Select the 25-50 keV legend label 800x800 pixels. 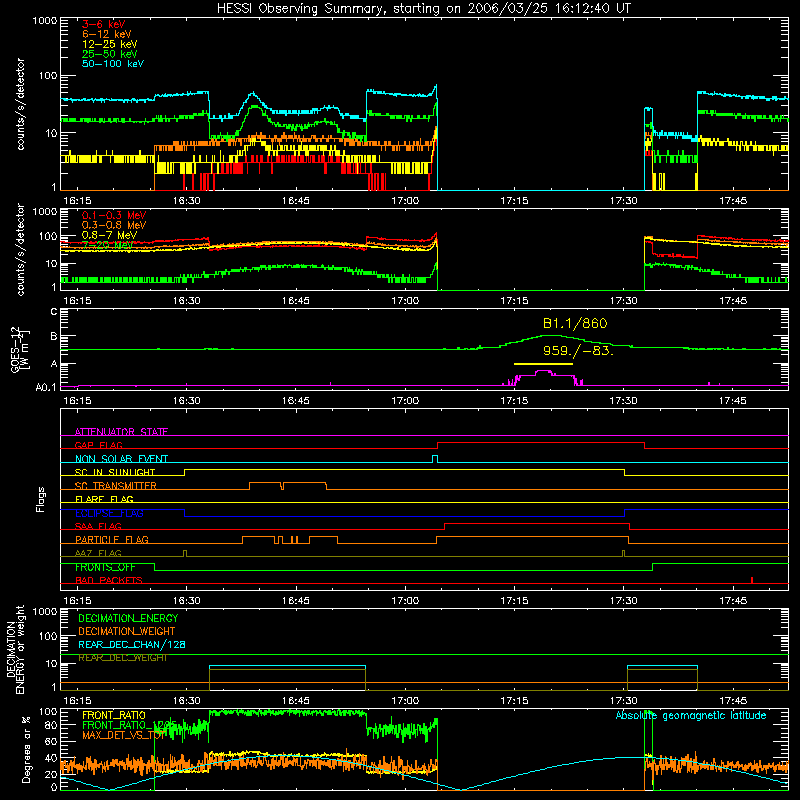coord(109,54)
